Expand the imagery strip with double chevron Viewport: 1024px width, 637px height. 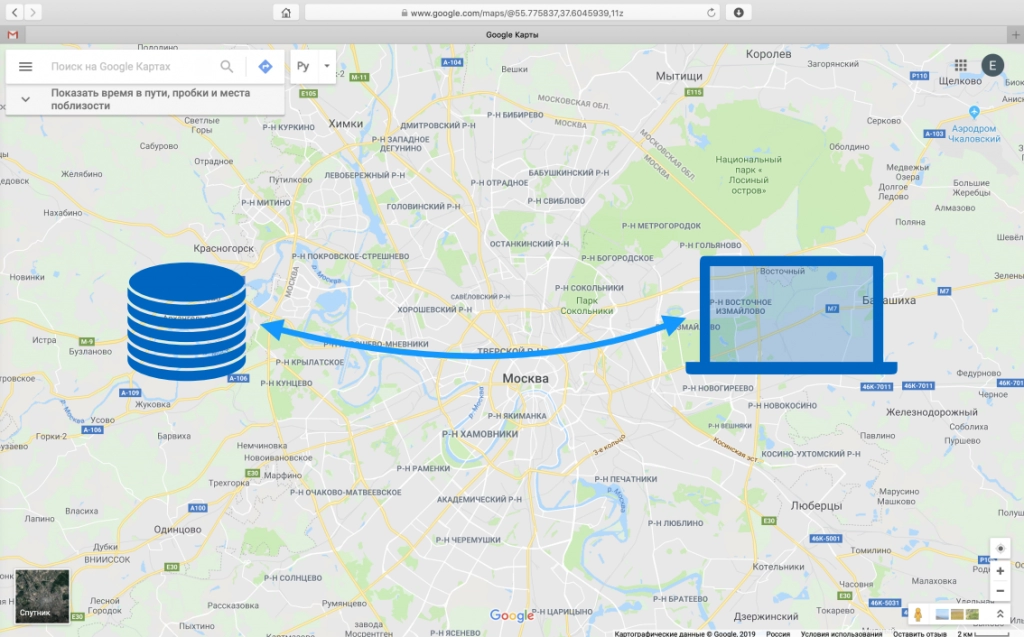click(x=1000, y=614)
